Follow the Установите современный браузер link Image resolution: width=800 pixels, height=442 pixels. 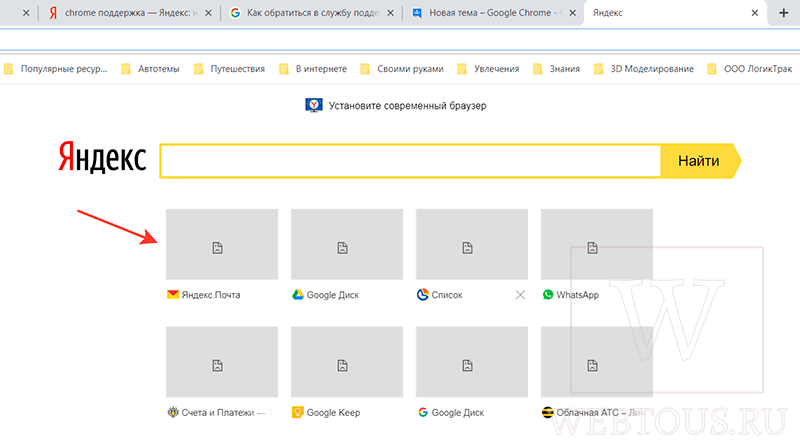click(x=407, y=106)
